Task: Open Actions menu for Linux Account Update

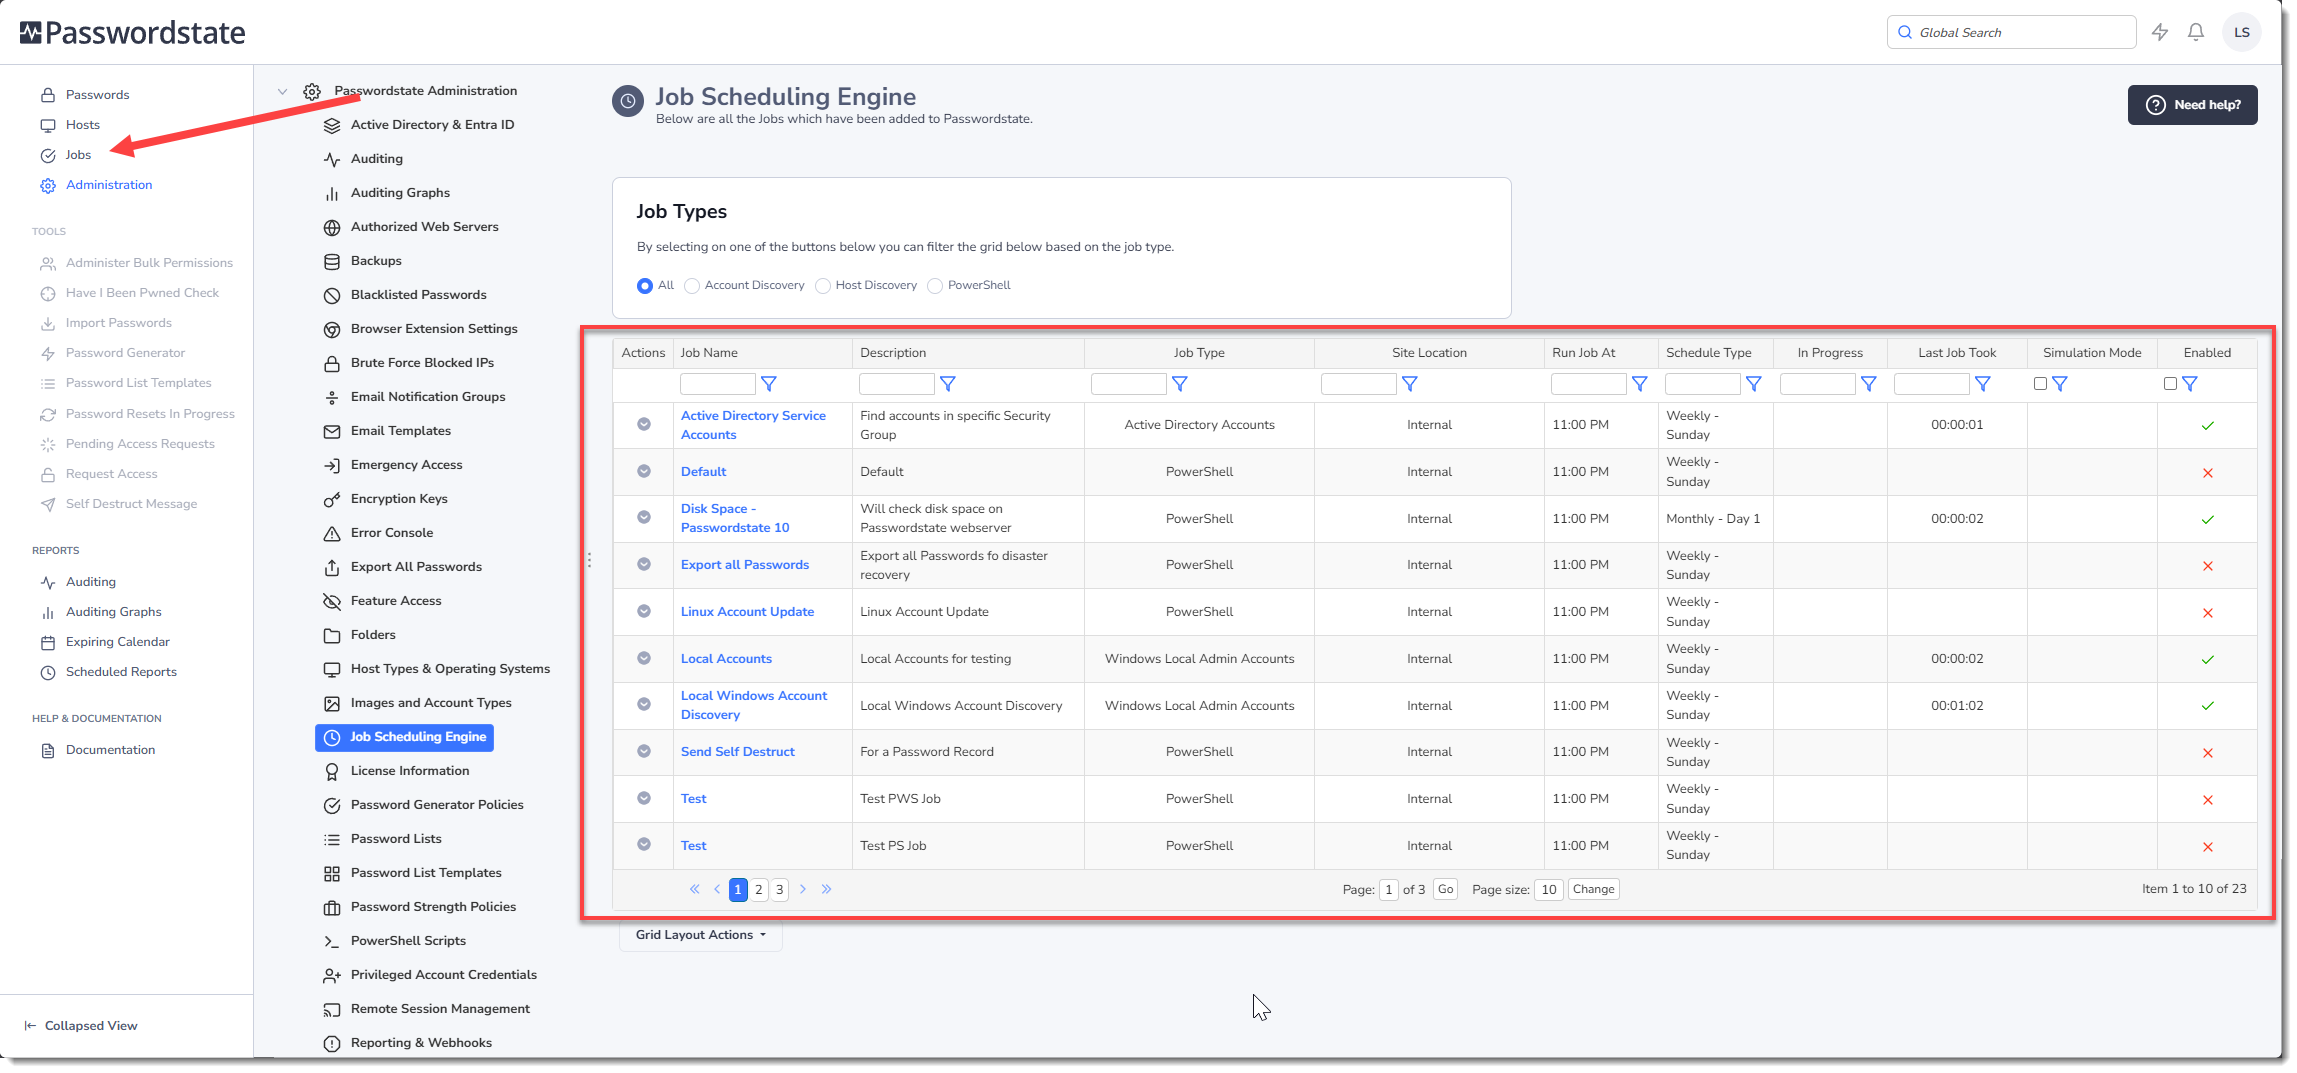Action: (644, 612)
